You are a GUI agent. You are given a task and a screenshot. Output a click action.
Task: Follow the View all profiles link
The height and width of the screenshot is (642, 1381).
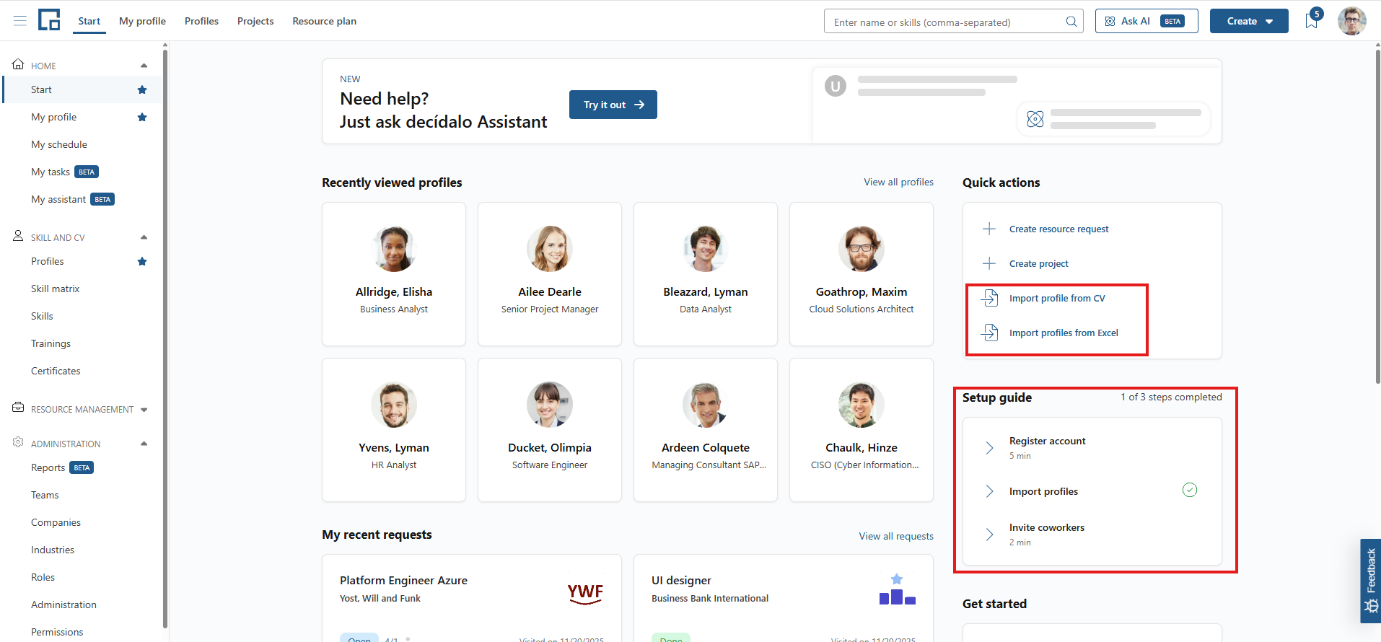pyautogui.click(x=898, y=182)
